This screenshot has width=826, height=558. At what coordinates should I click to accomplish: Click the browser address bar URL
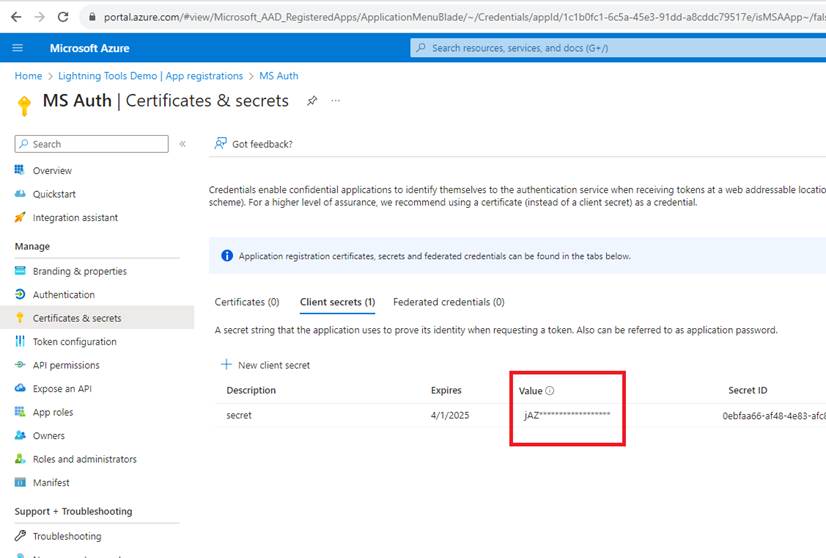point(464,17)
